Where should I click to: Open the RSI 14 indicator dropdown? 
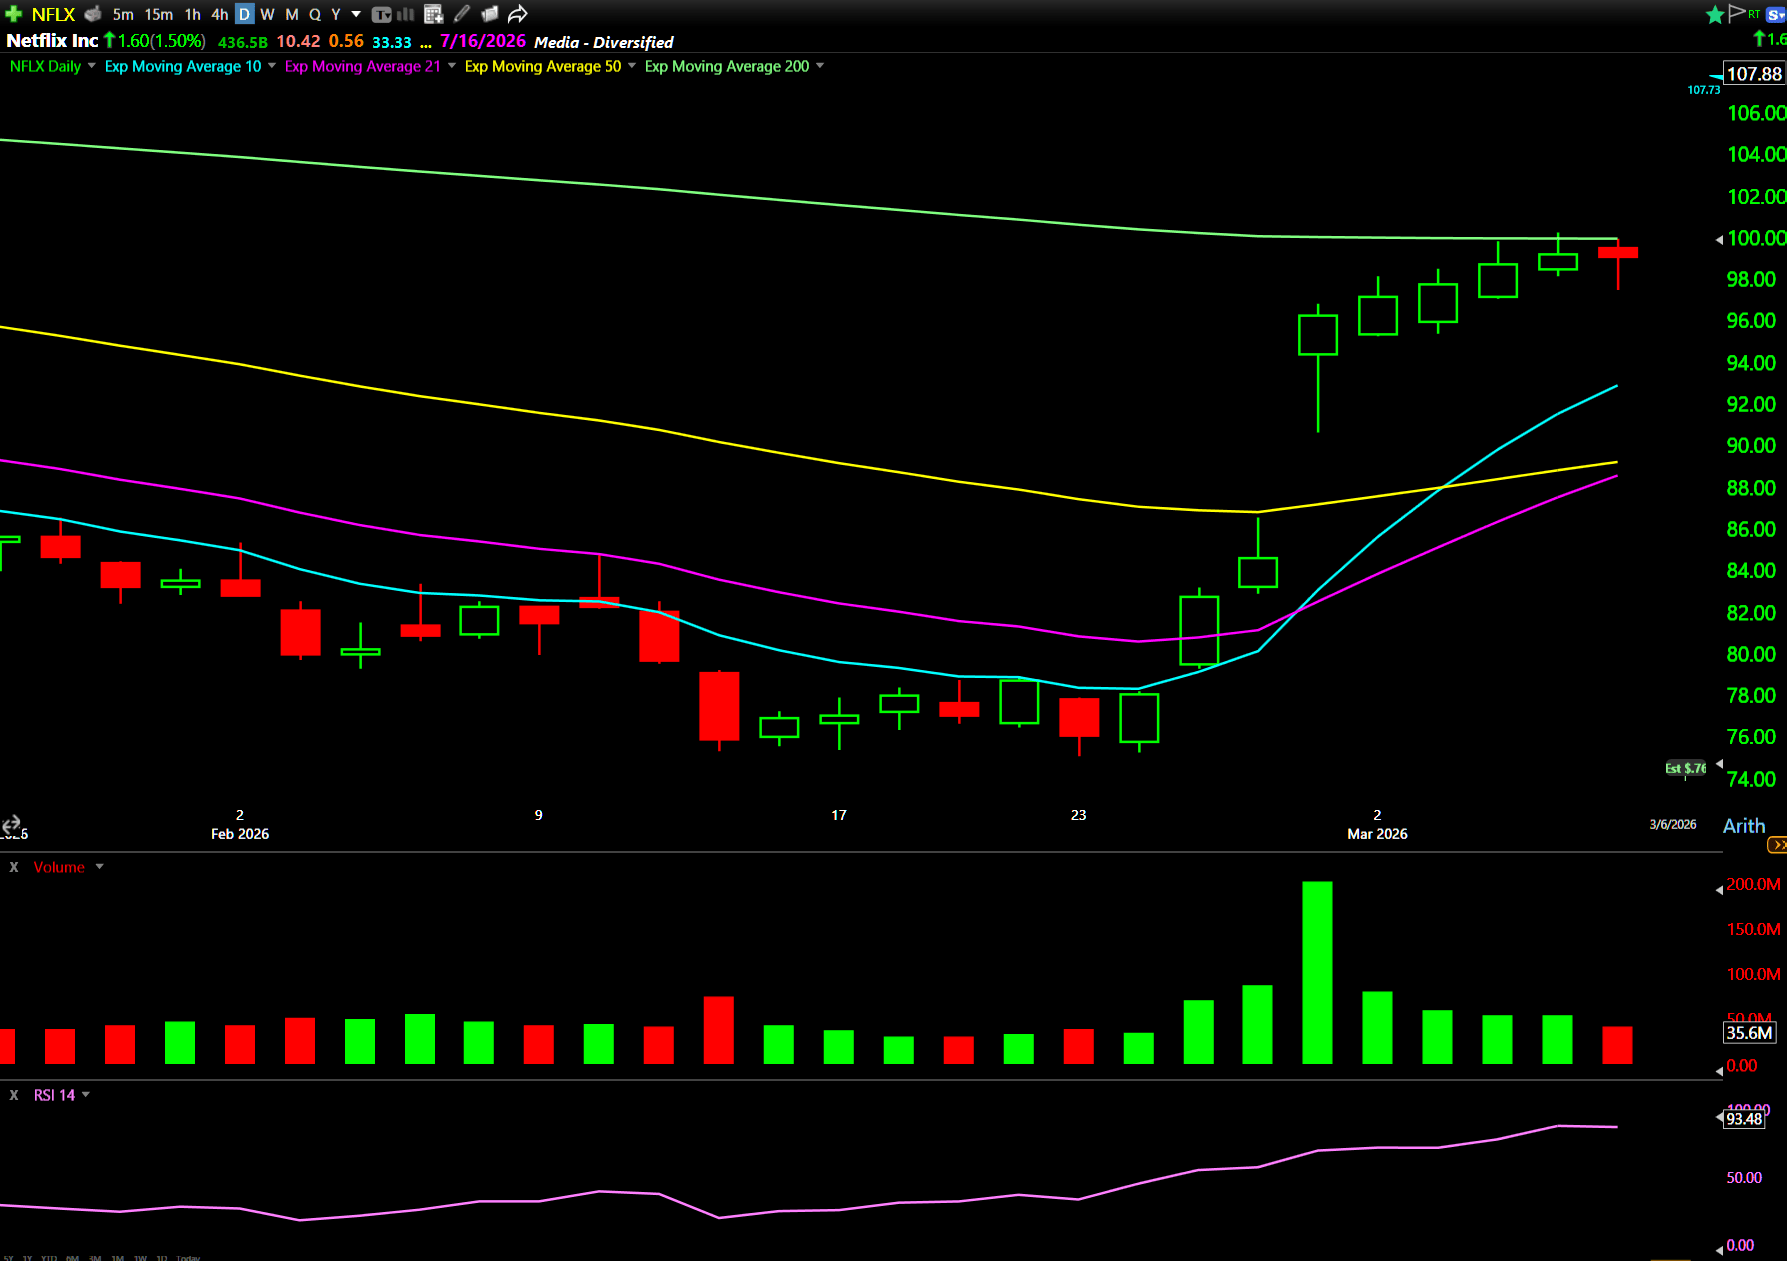click(x=86, y=1095)
